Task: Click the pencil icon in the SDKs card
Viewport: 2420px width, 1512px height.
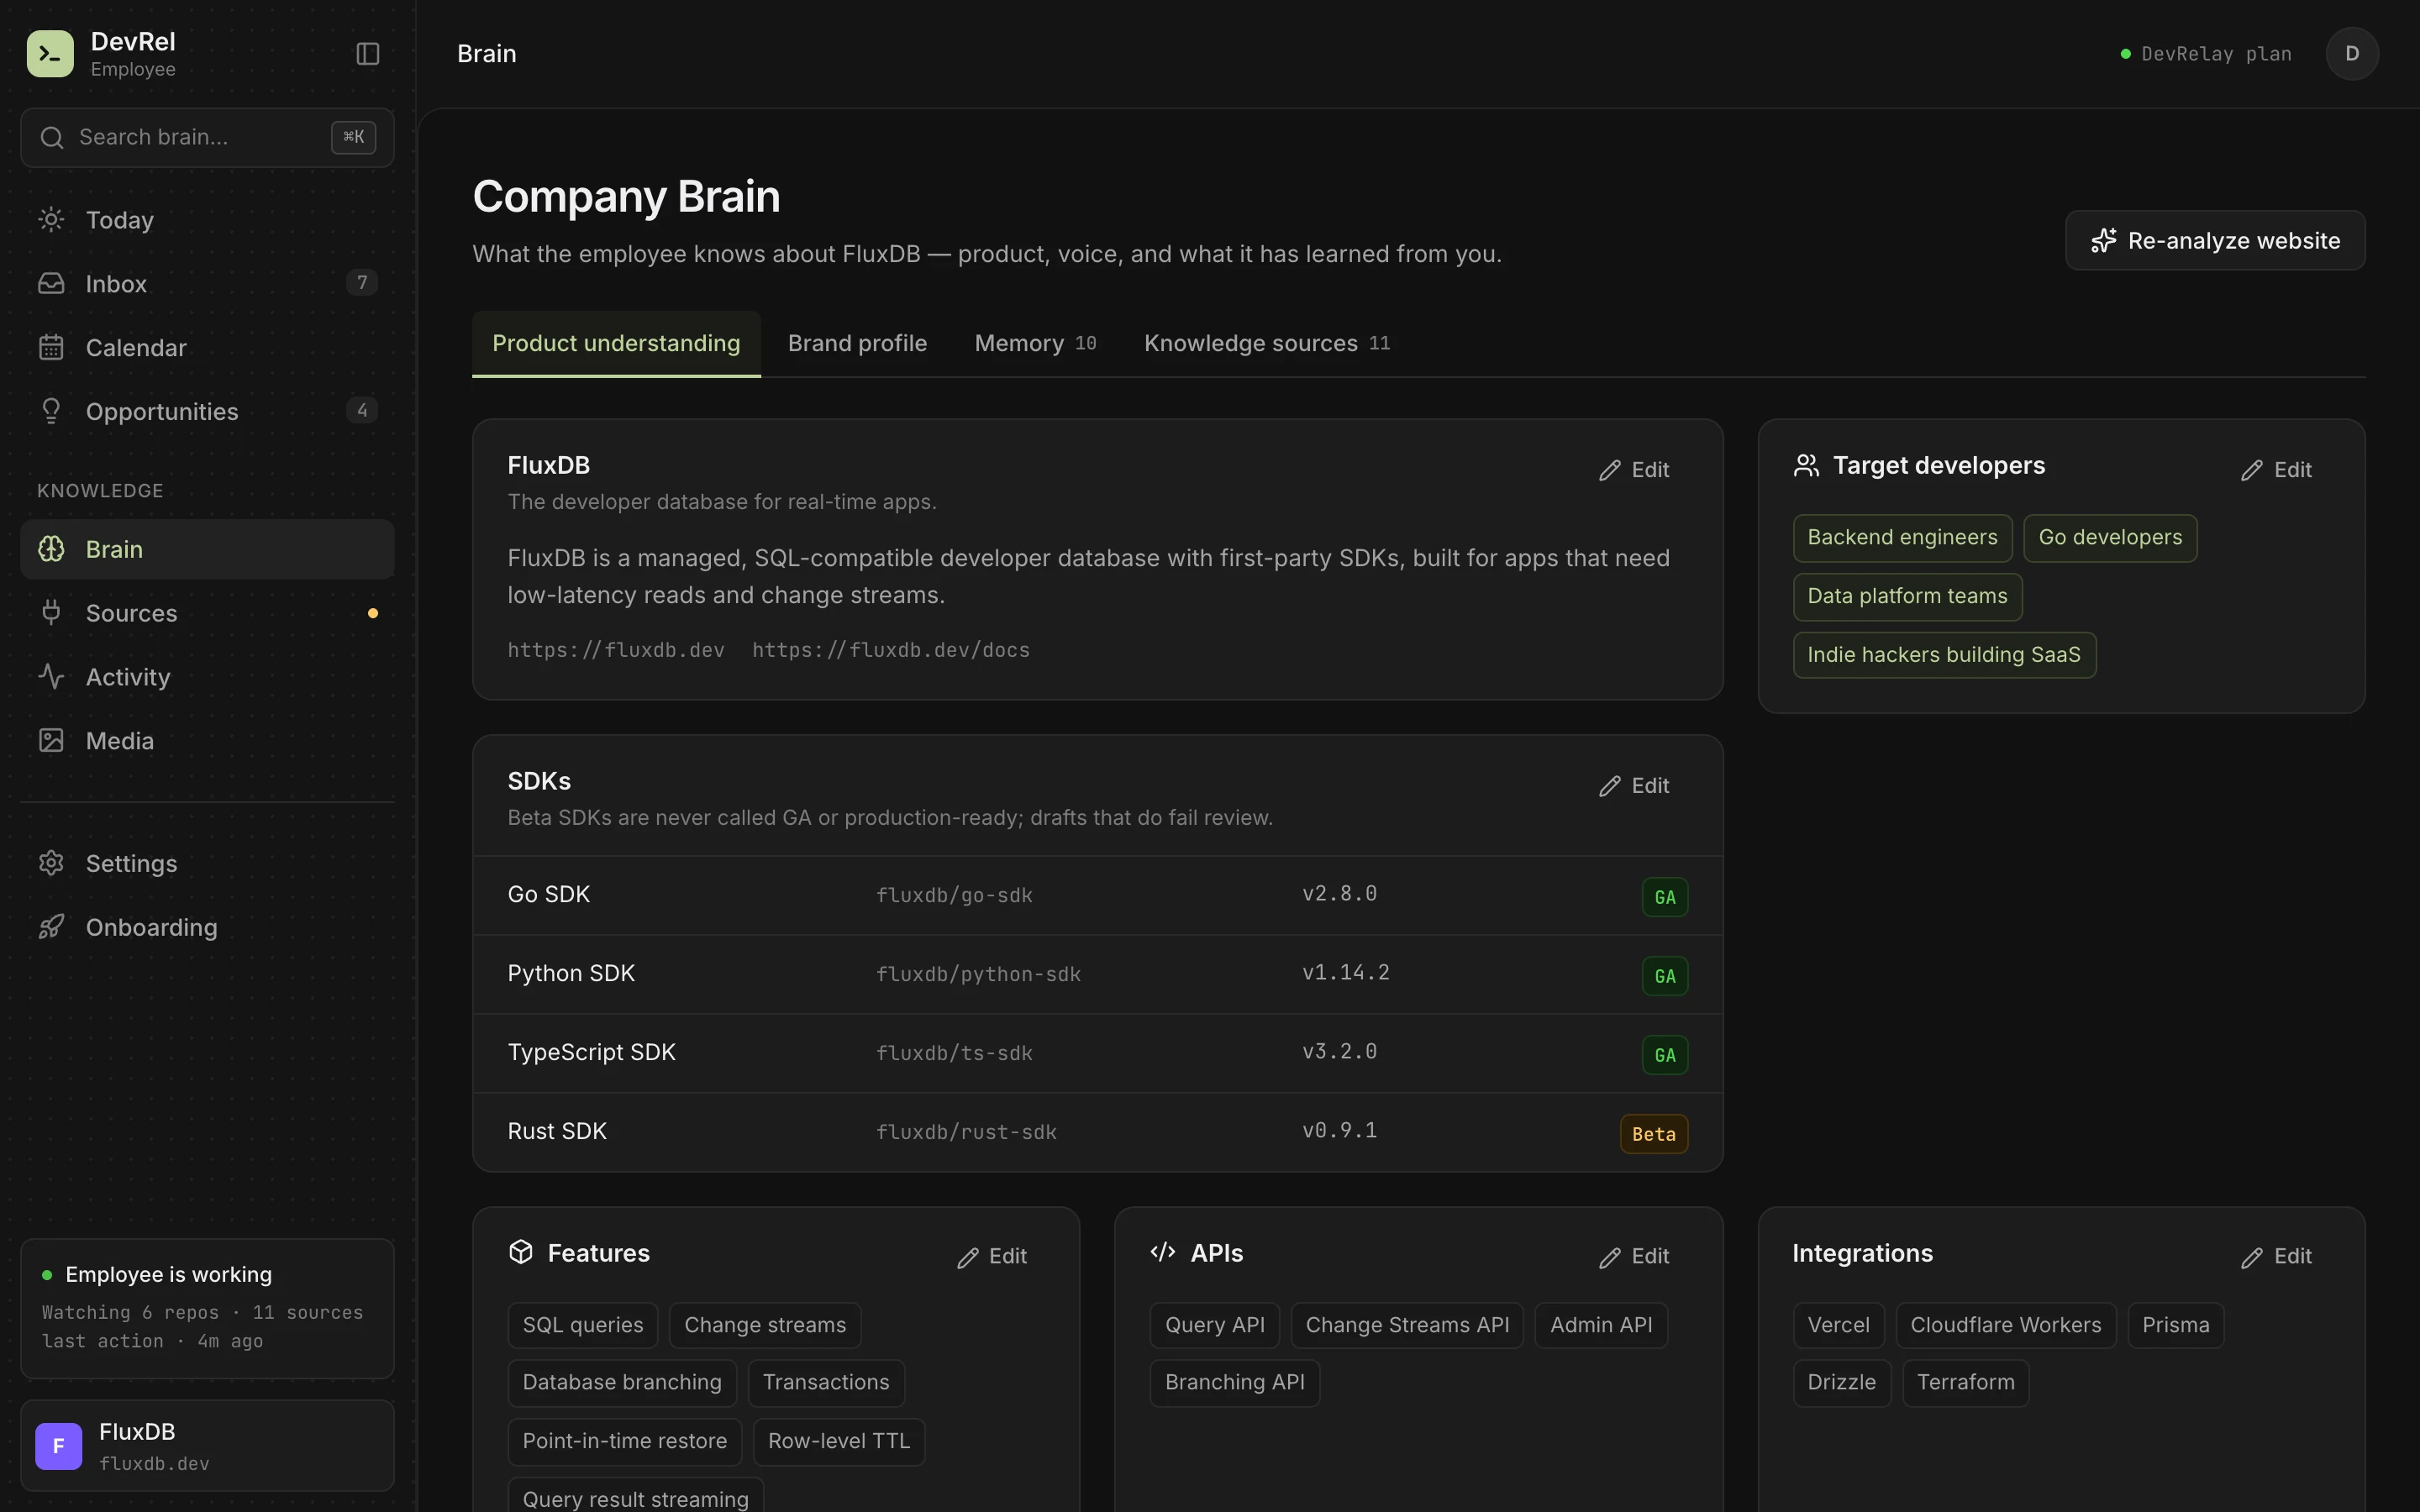Action: pos(1609,786)
